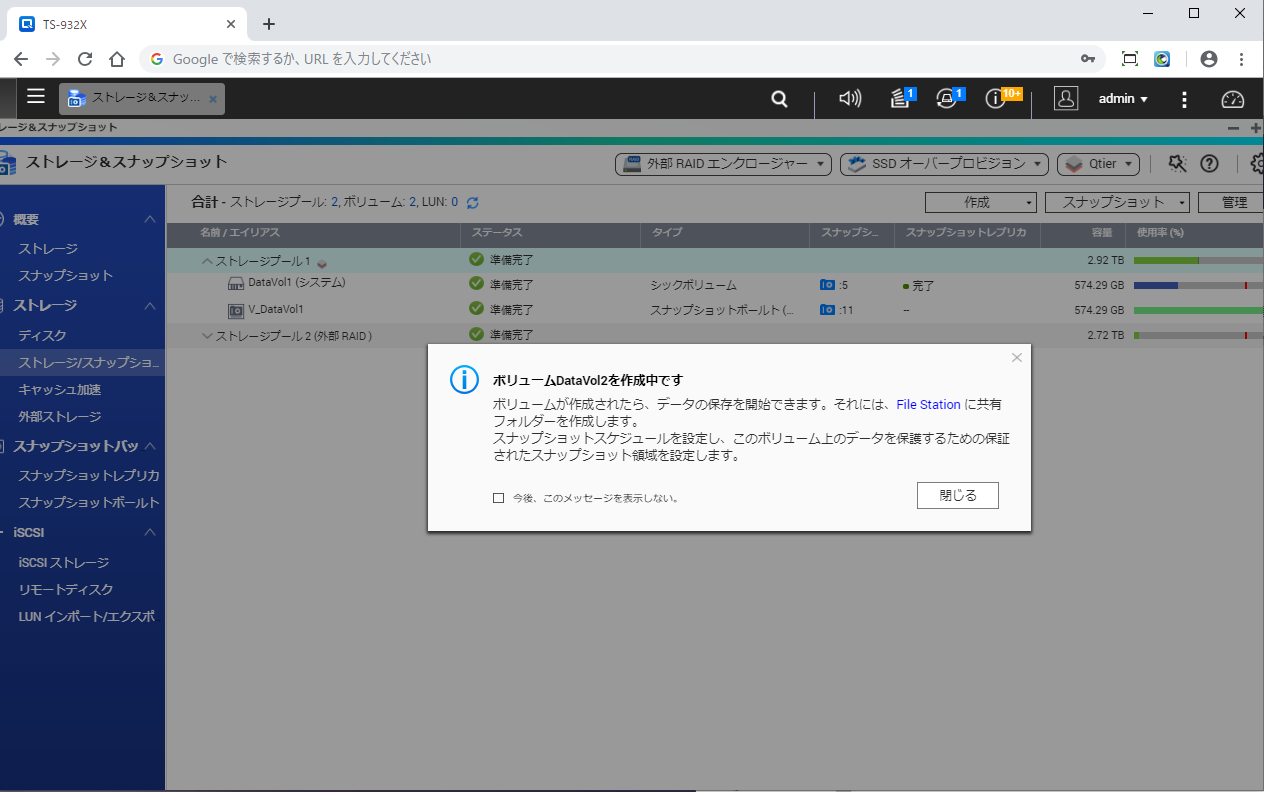
Task: Click the QTS search magnifier icon
Action: pos(779,99)
